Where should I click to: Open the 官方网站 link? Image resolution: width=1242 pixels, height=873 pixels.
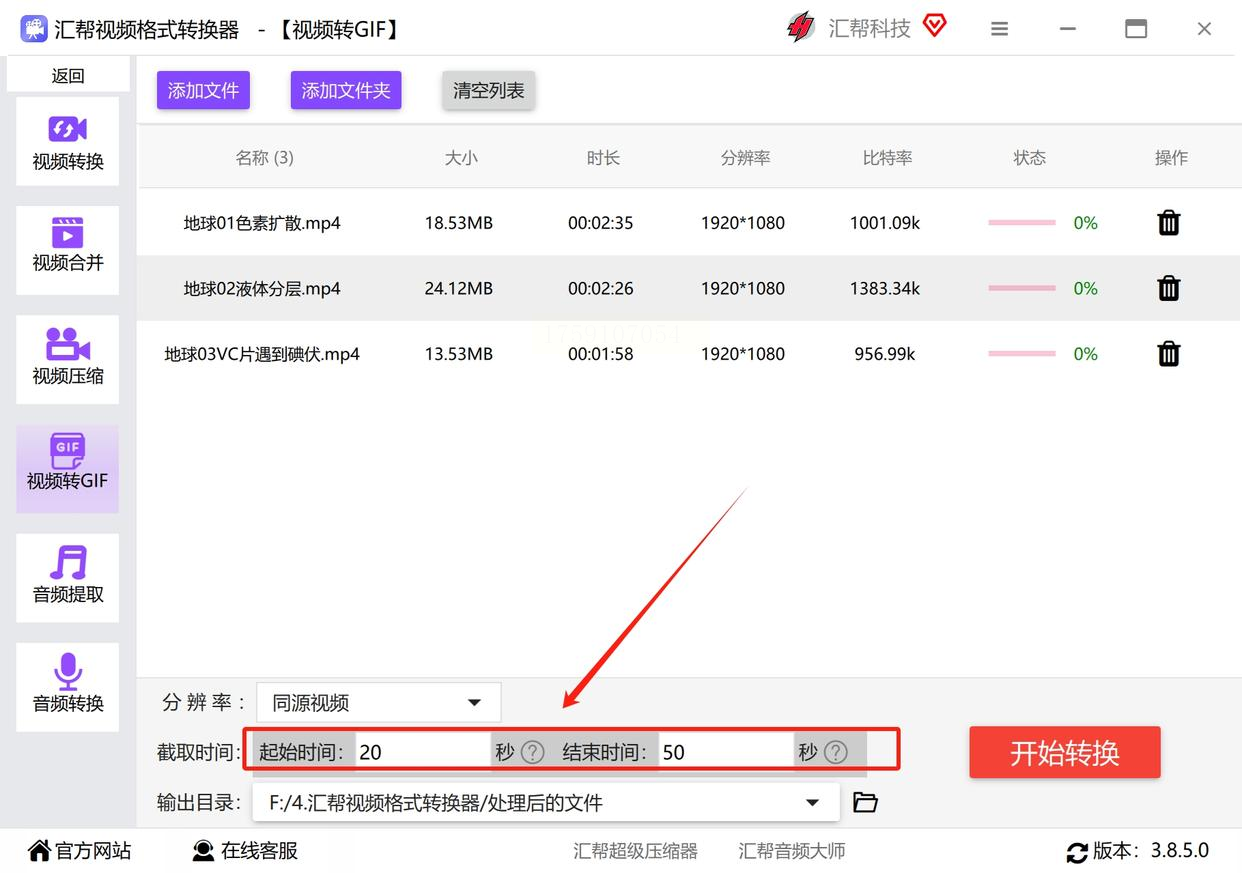80,851
